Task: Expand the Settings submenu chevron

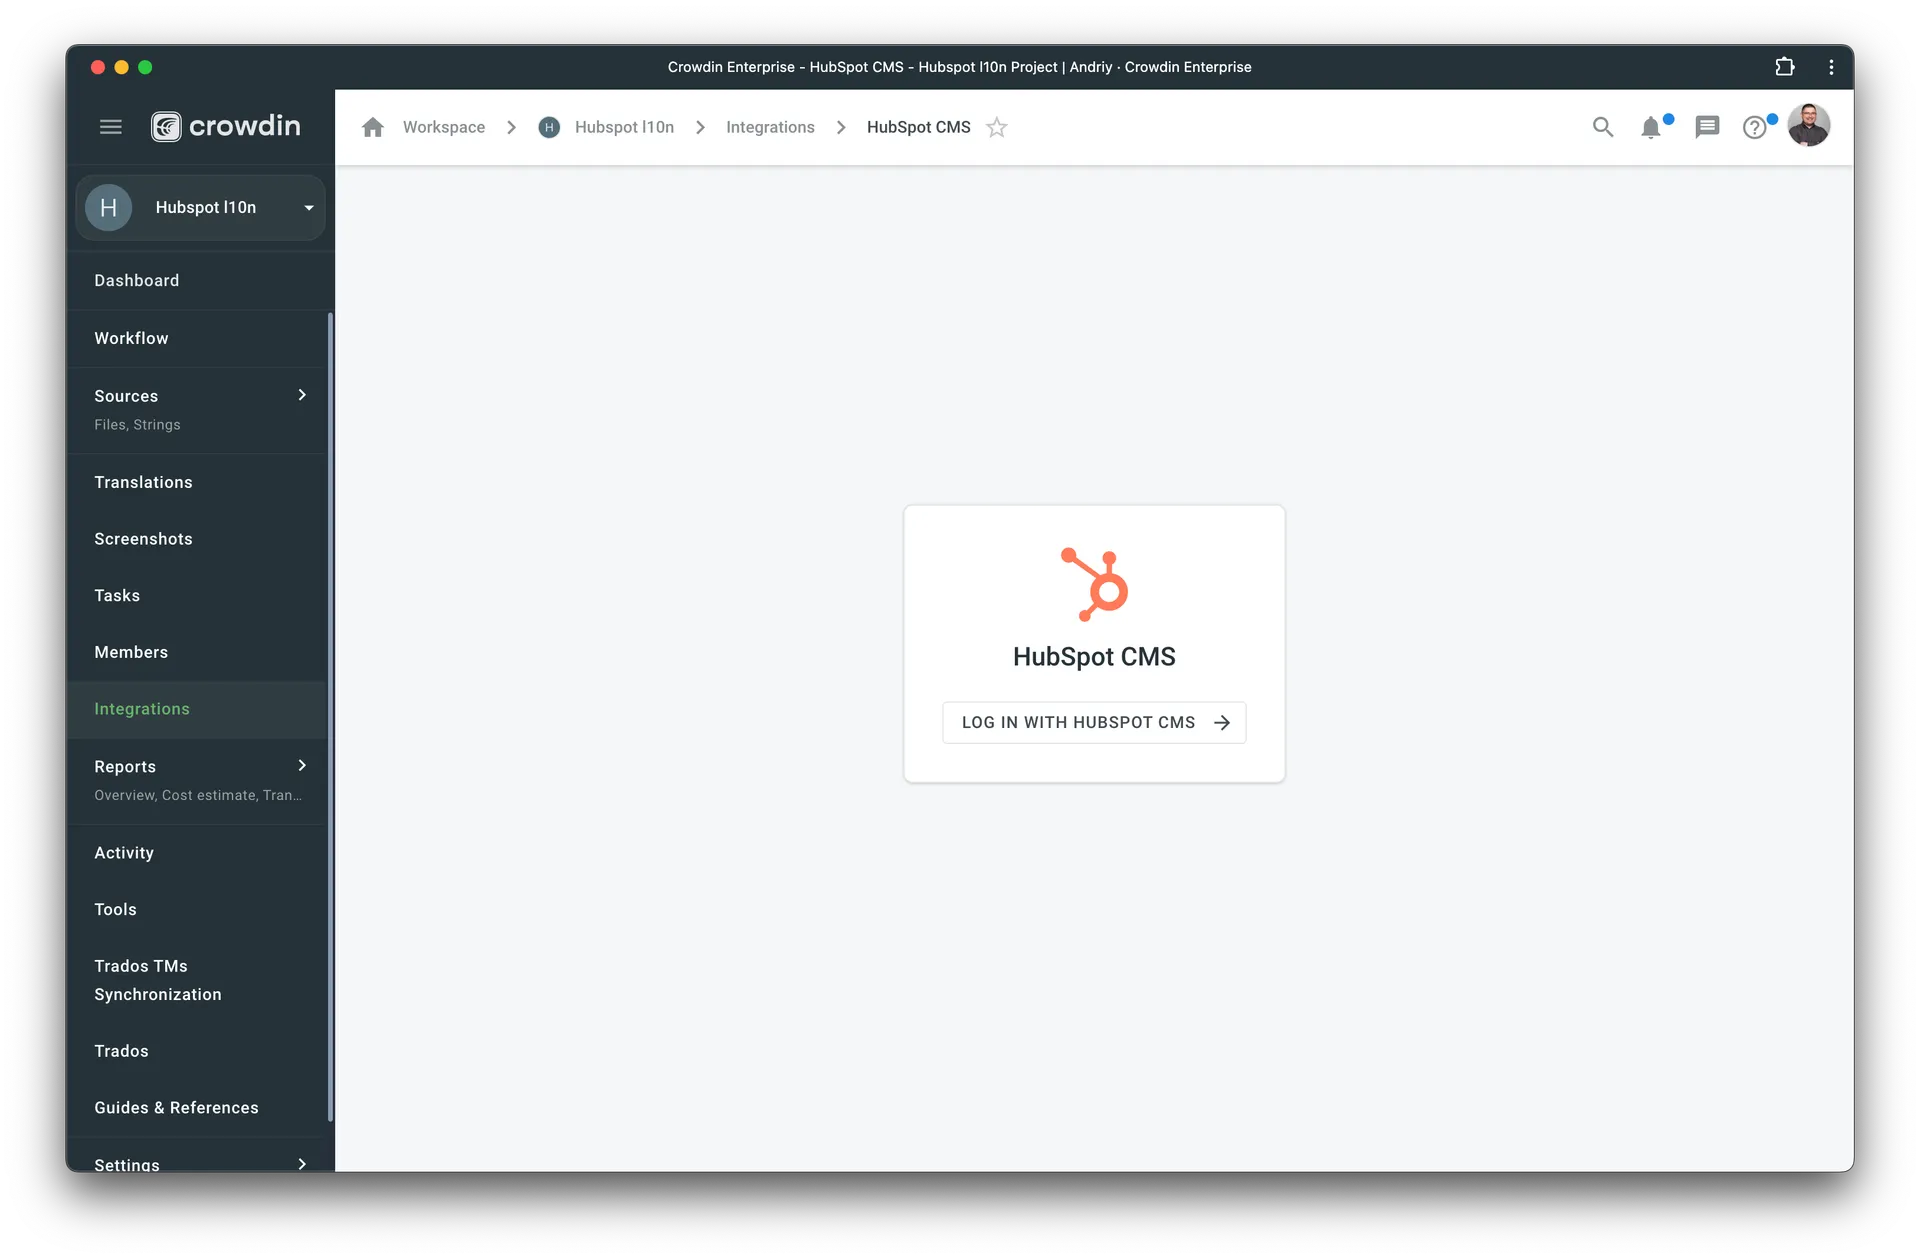Action: 302,1164
